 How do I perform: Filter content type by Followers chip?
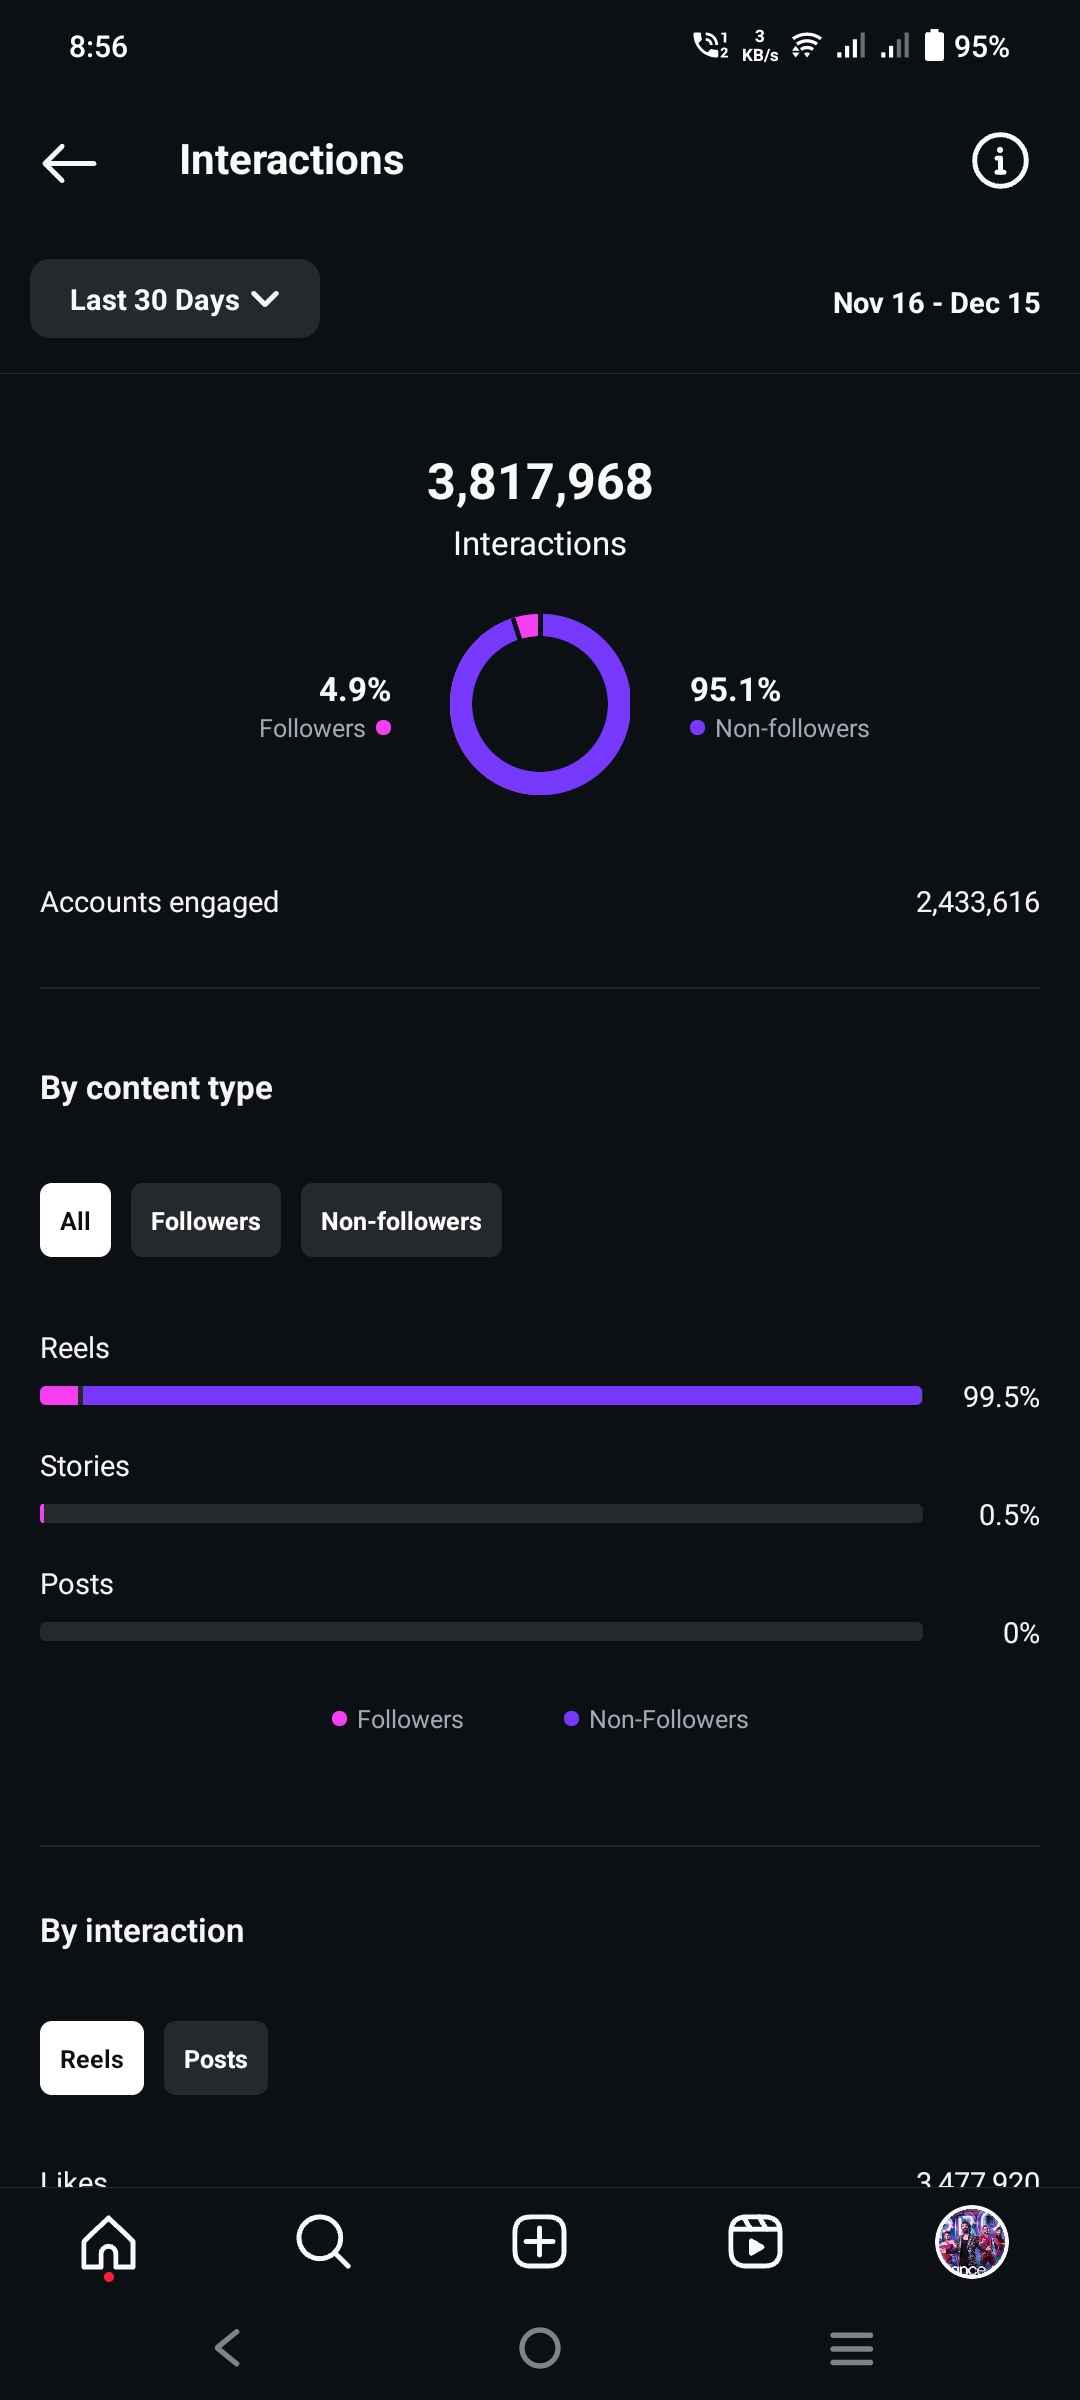point(205,1220)
